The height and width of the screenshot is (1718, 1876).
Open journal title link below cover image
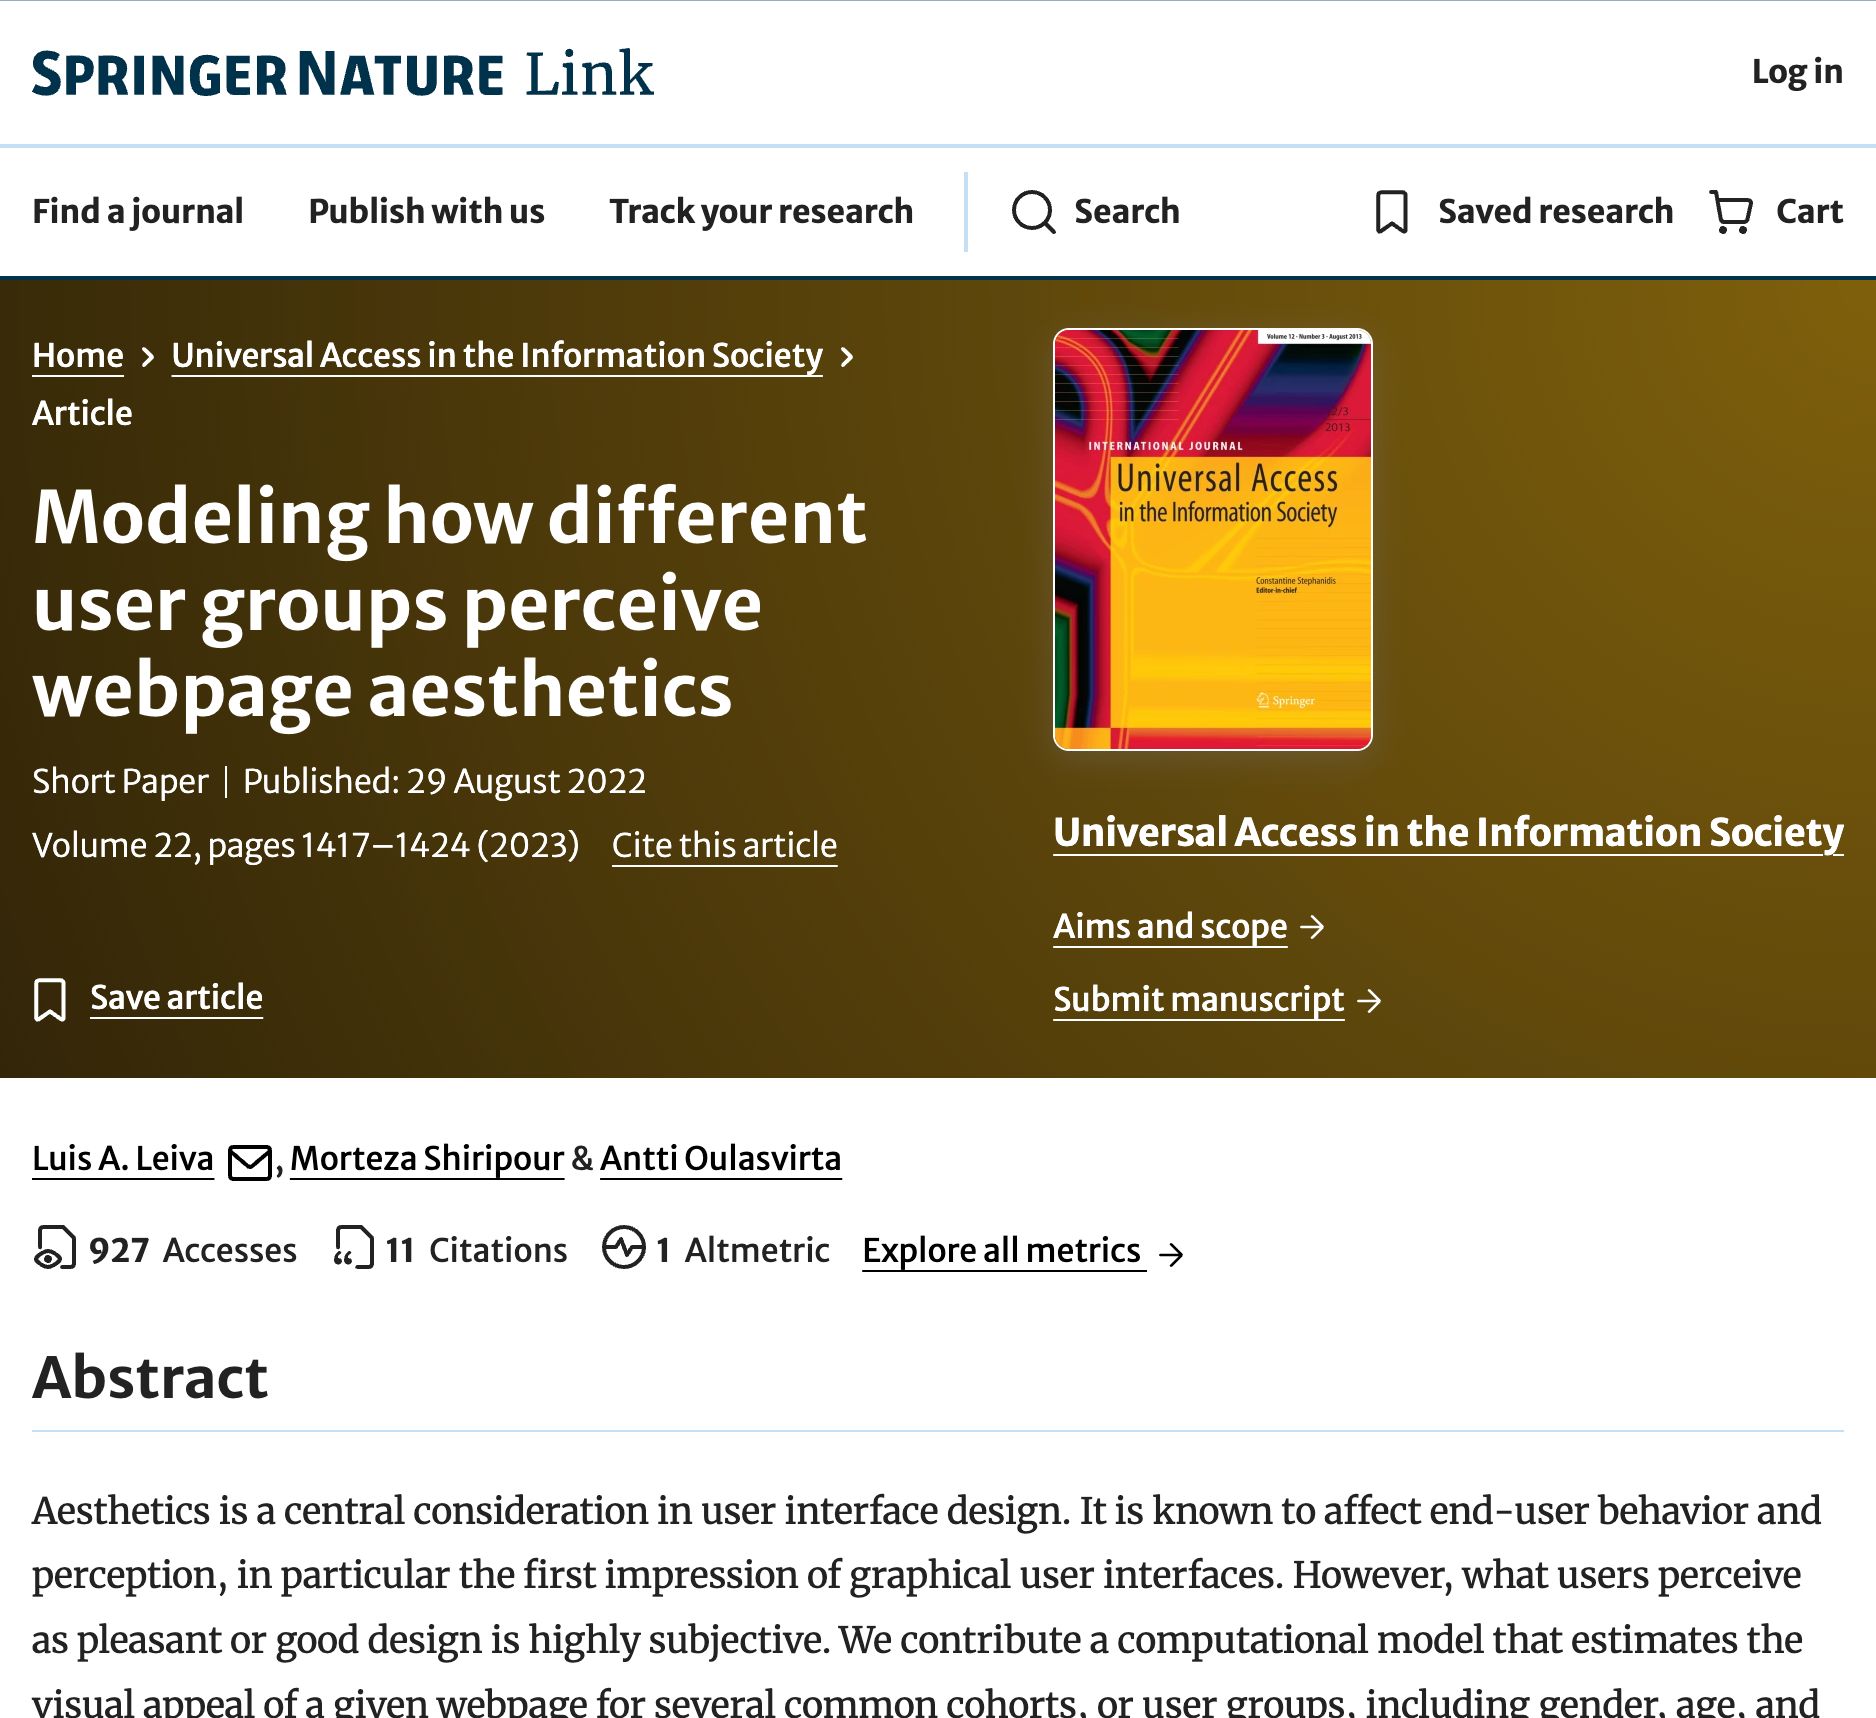1448,832
